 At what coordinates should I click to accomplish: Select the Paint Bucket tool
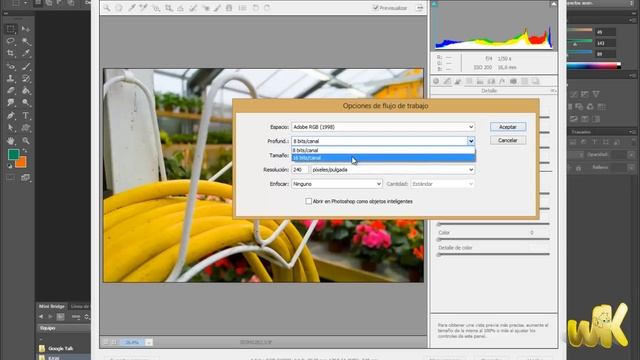pos(26,91)
